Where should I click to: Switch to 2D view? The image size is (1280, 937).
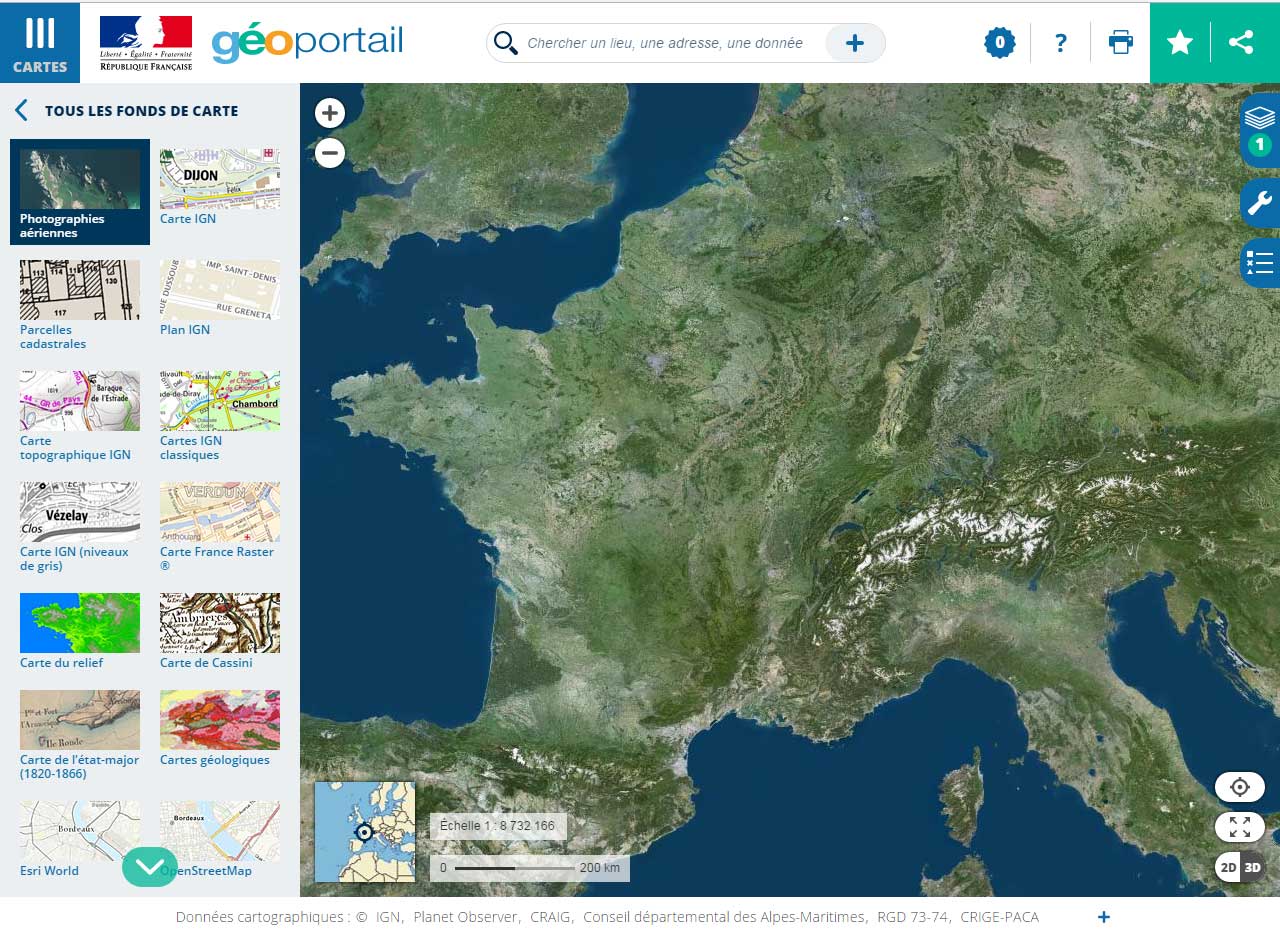[x=1228, y=867]
